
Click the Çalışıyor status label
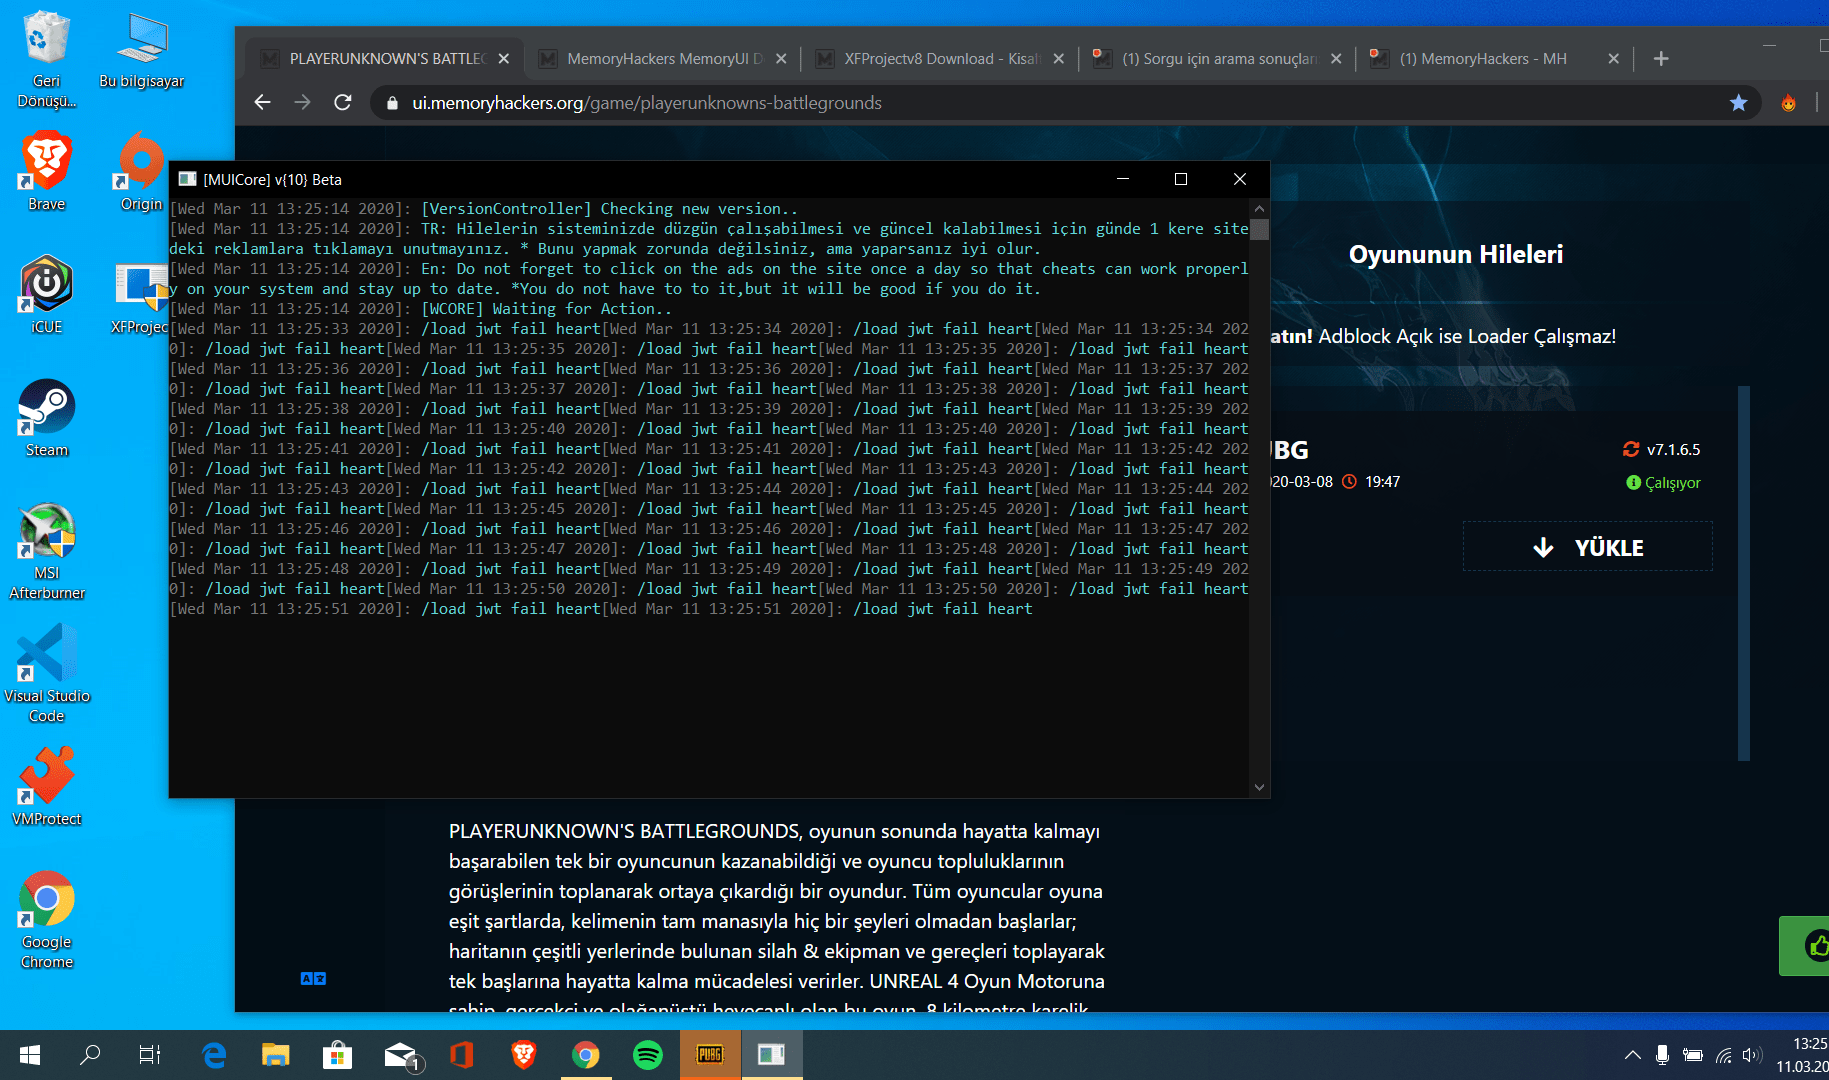click(1664, 483)
